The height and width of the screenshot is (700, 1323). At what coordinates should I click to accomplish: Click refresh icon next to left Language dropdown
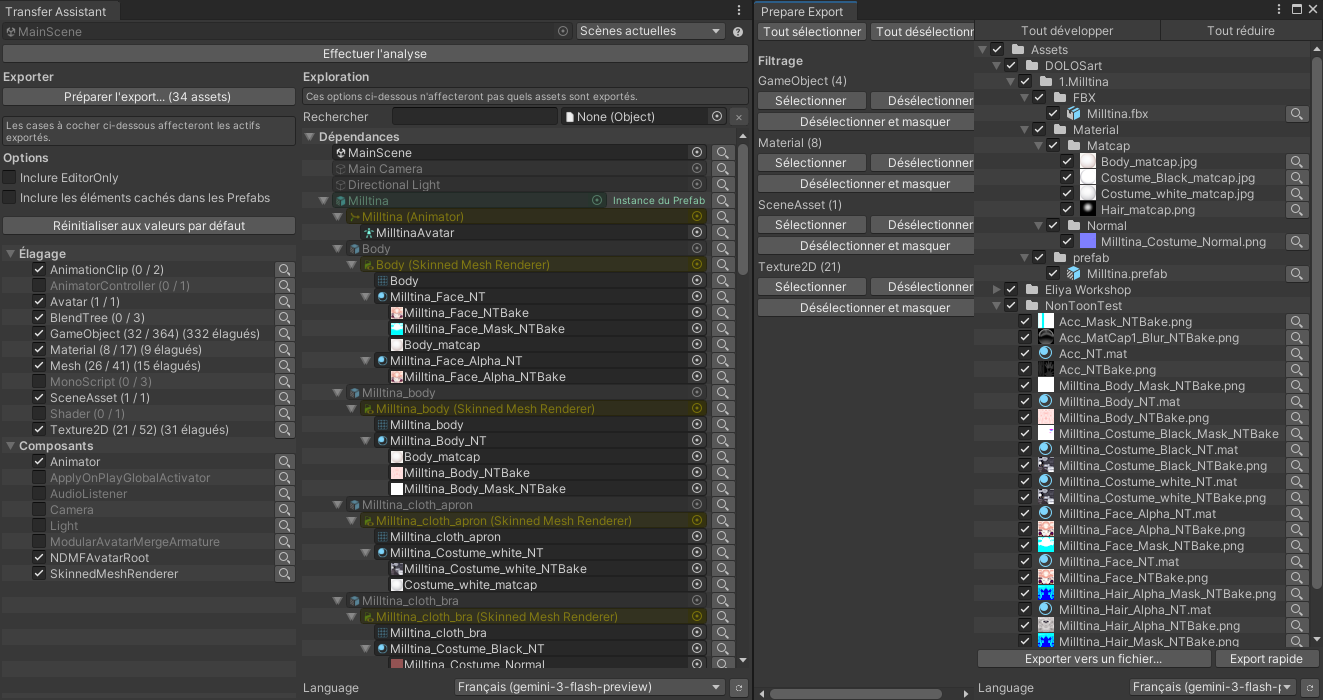click(738, 688)
